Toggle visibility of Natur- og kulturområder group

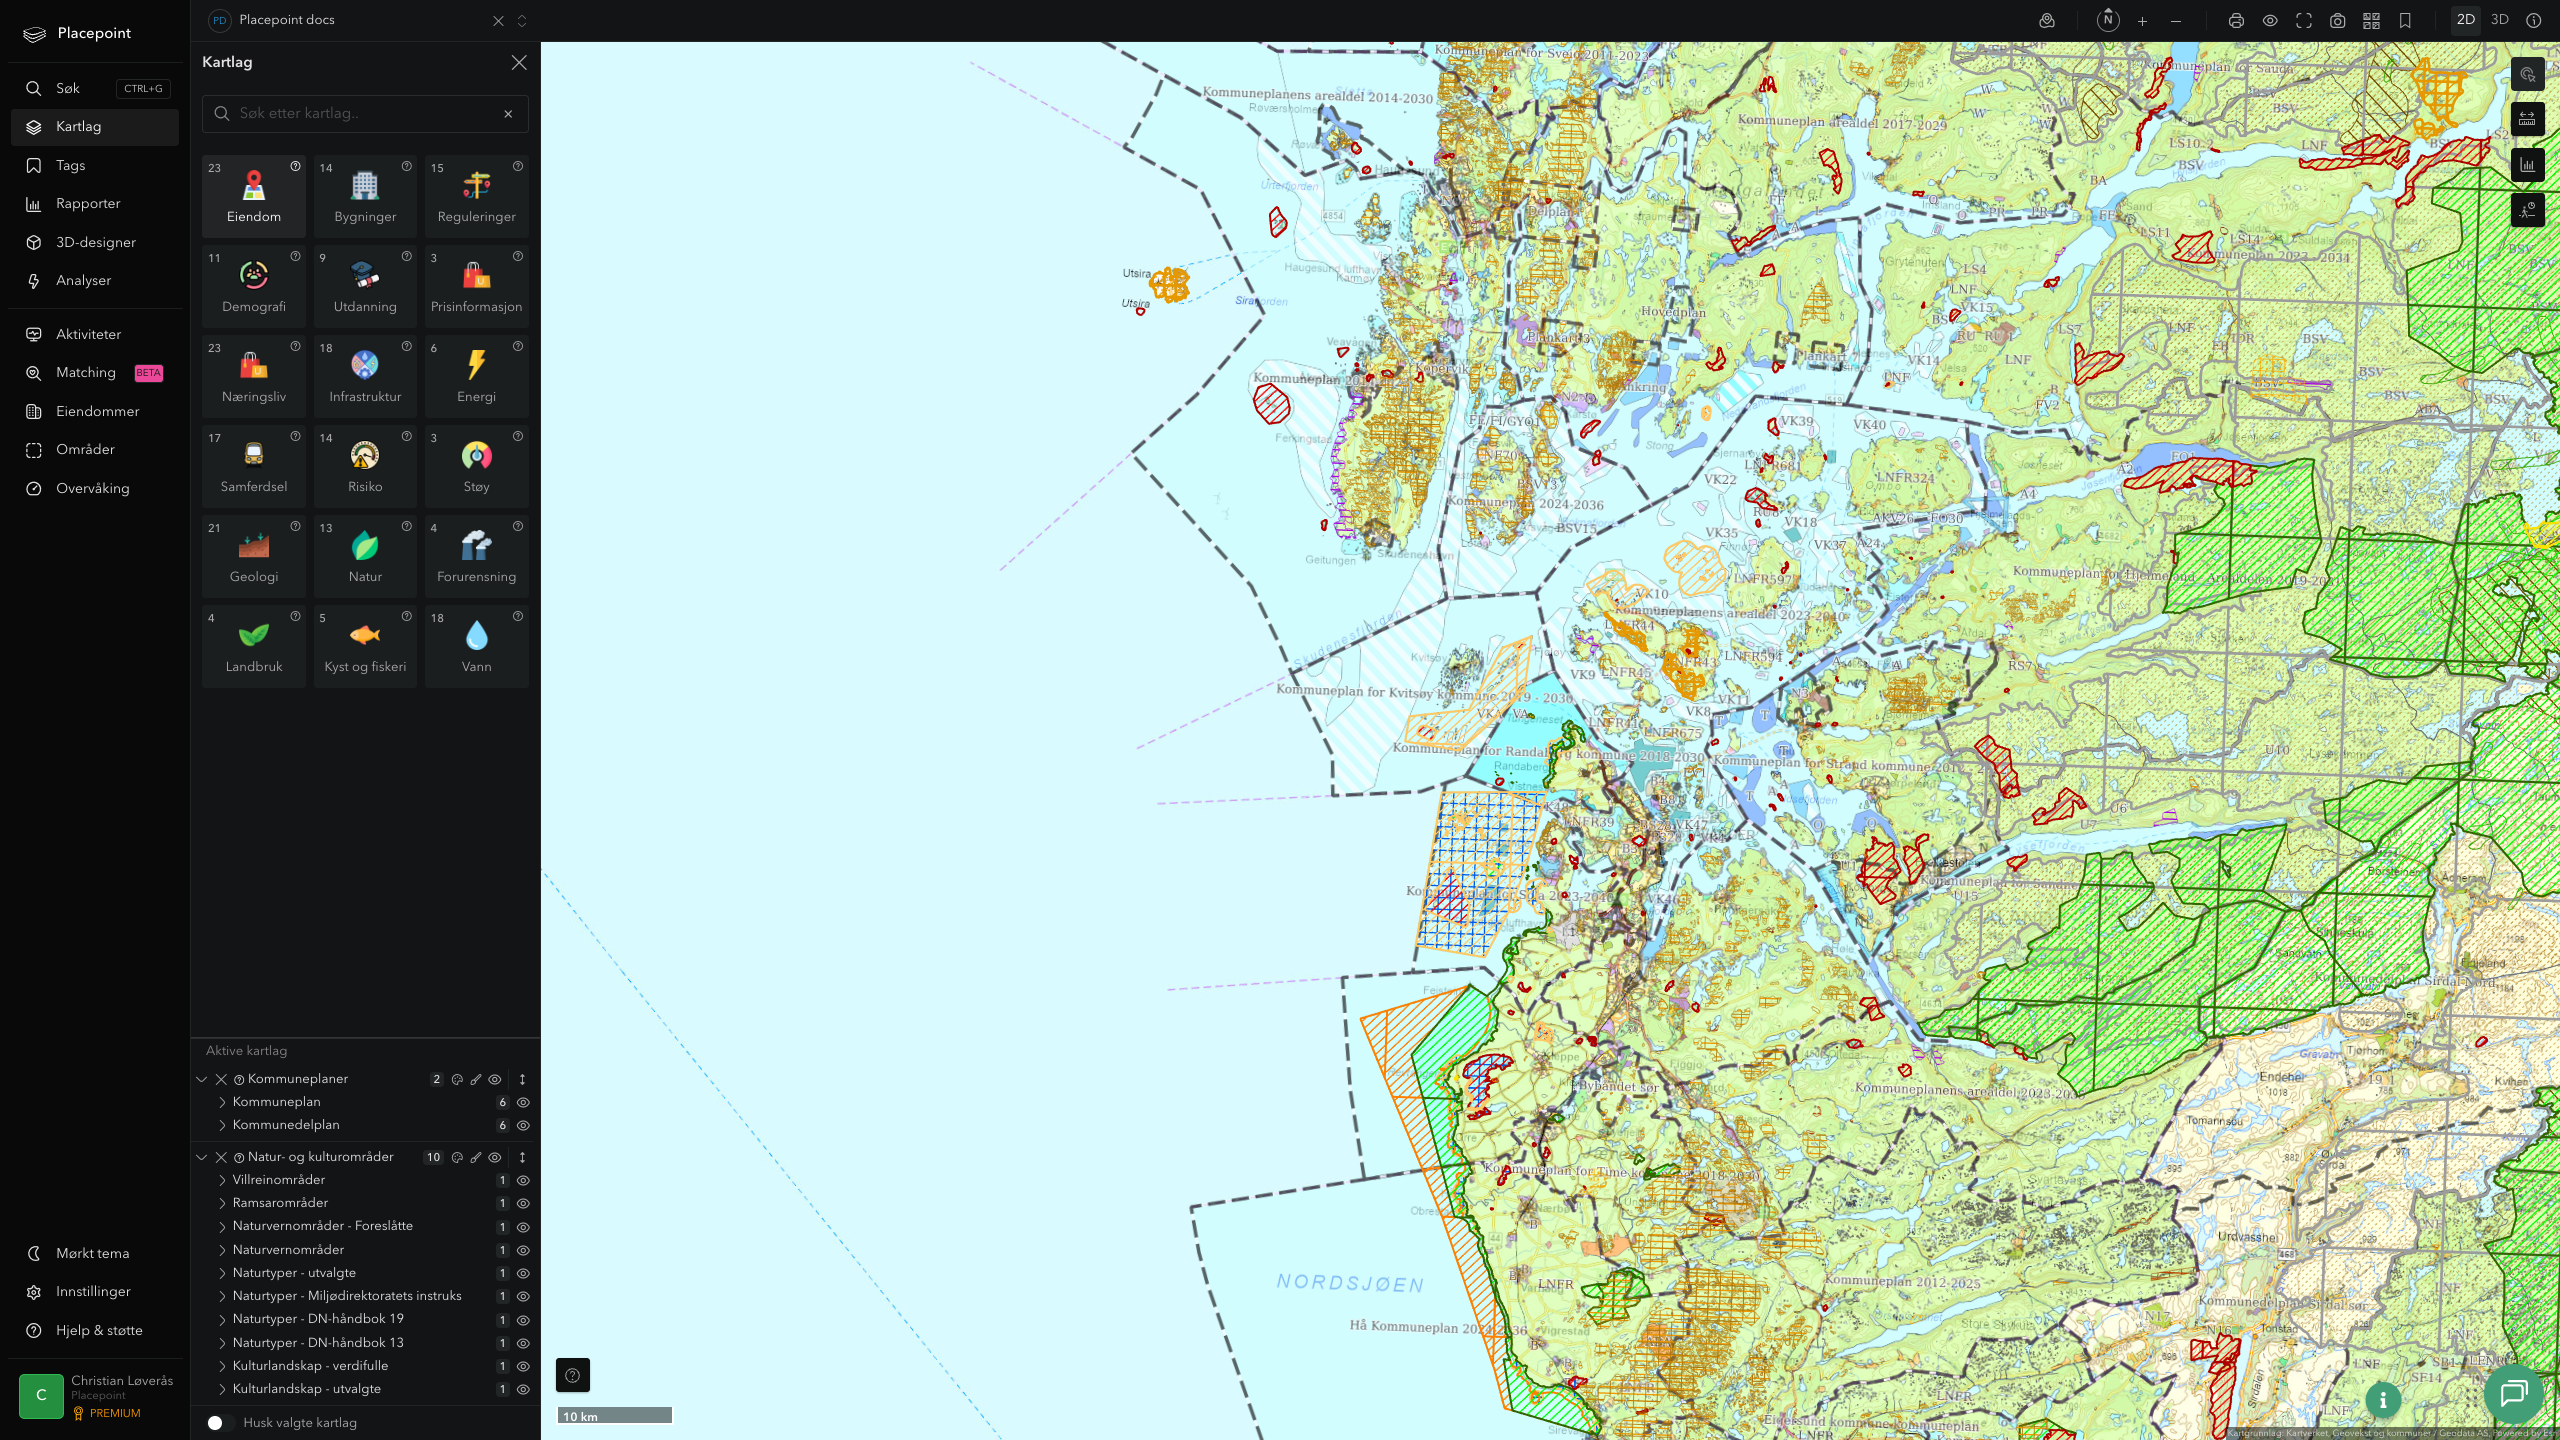[x=495, y=1157]
